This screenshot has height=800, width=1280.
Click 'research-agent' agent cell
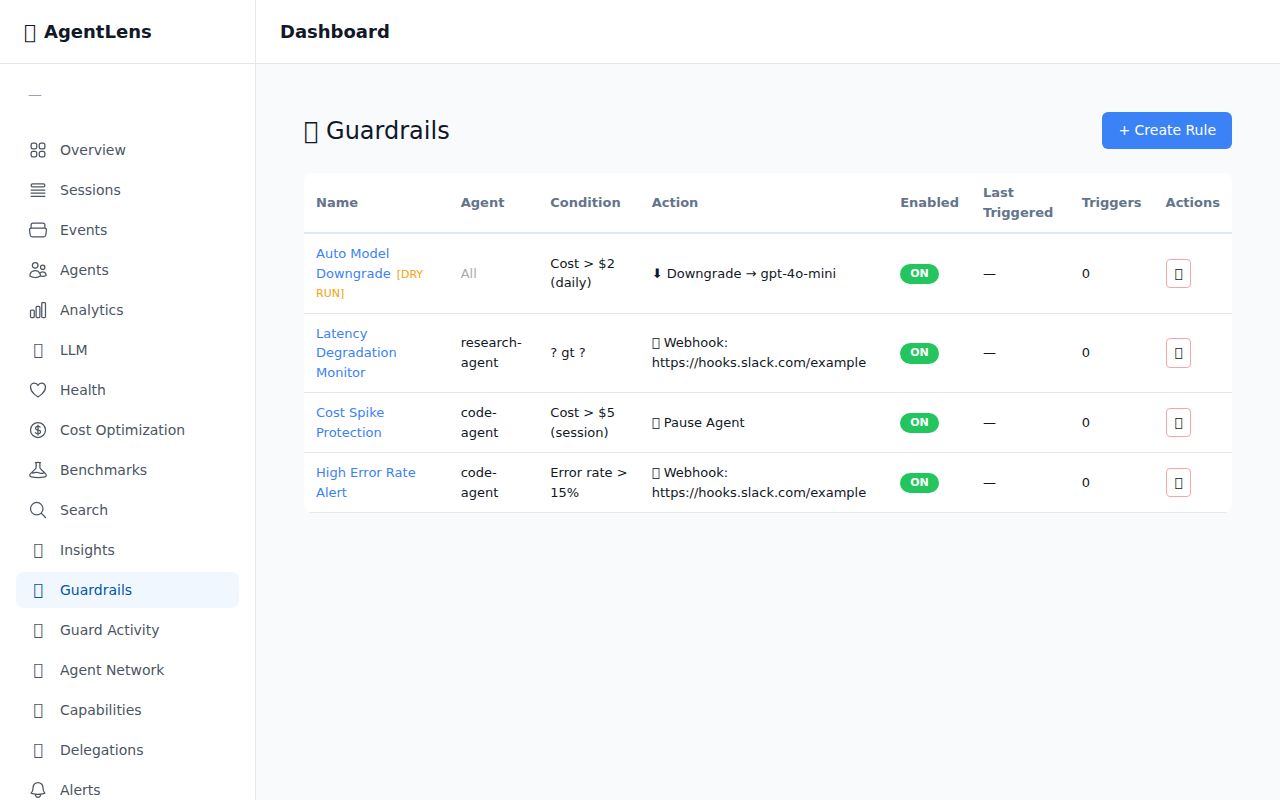pyautogui.click(x=491, y=352)
